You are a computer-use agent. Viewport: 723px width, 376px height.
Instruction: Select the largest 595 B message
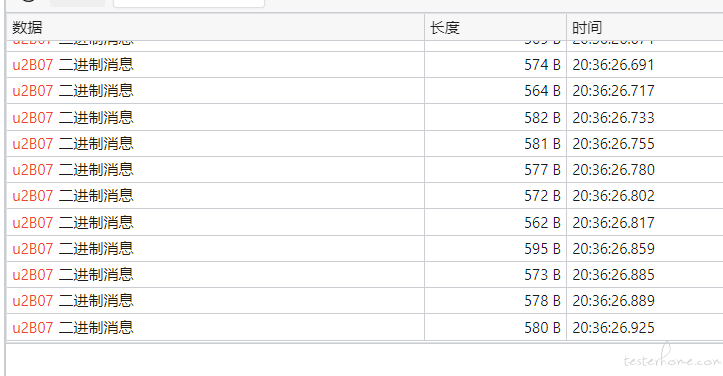click(x=365, y=249)
